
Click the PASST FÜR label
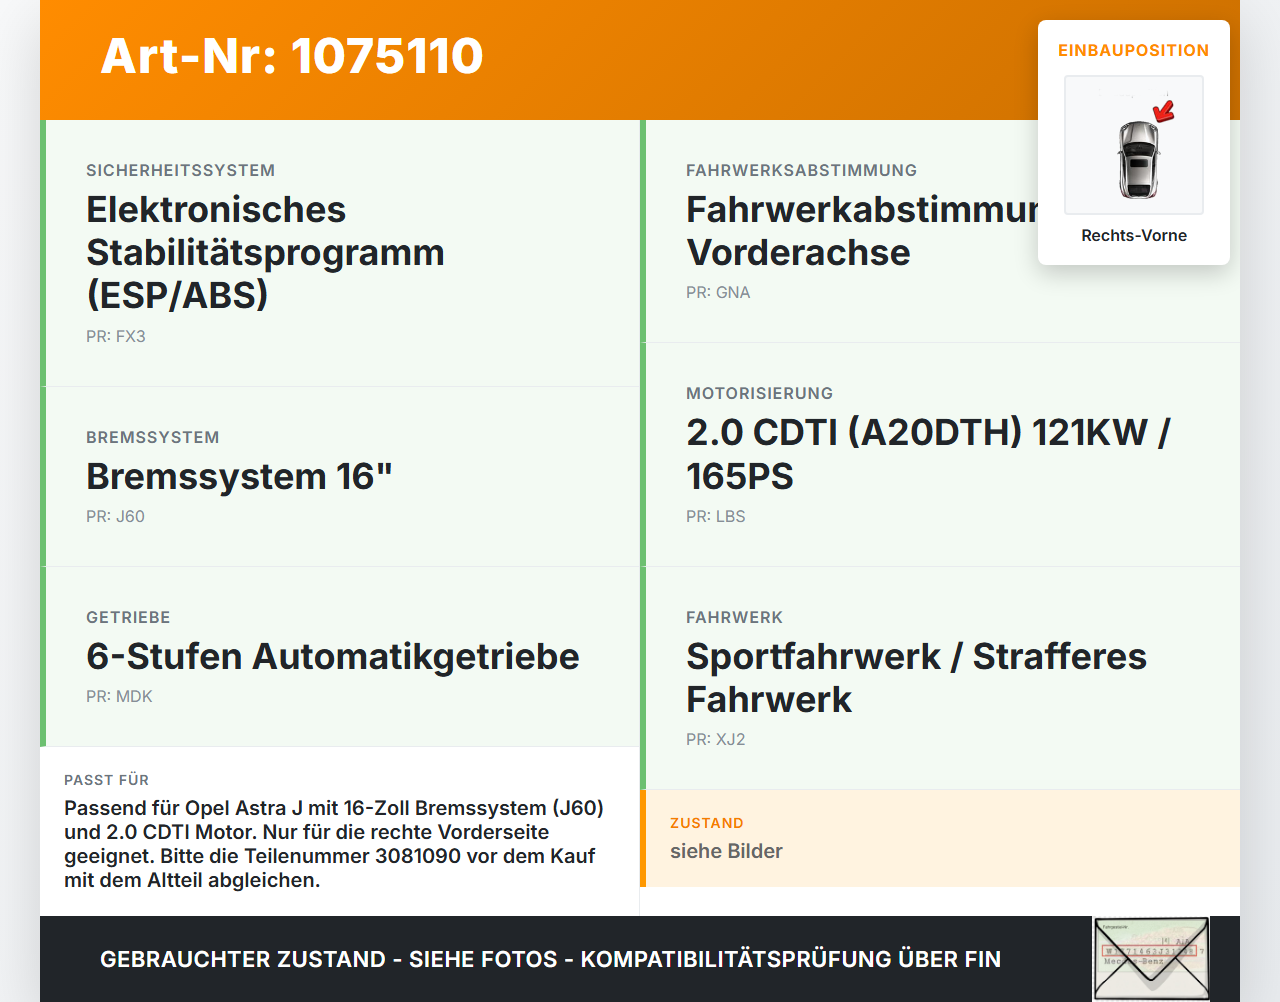tap(106, 780)
